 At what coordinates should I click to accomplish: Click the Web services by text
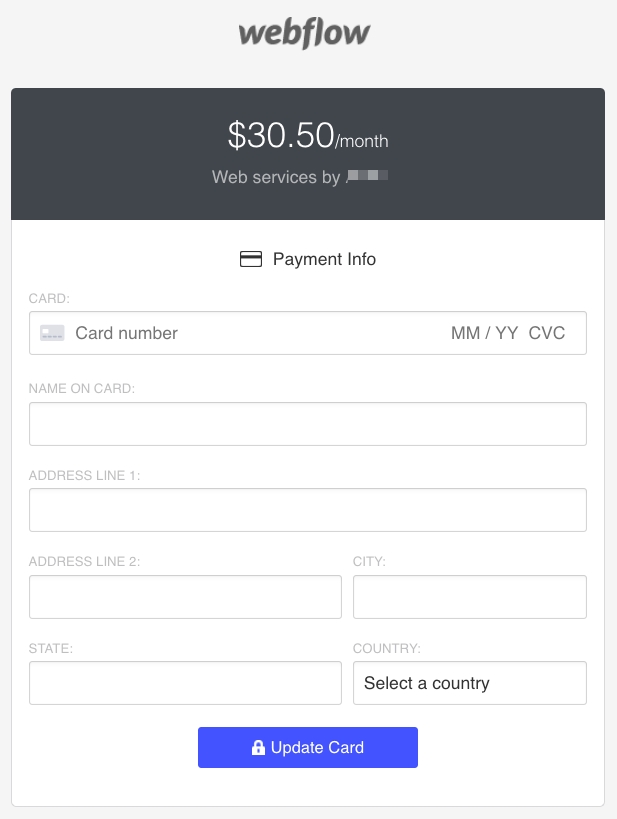point(276,177)
